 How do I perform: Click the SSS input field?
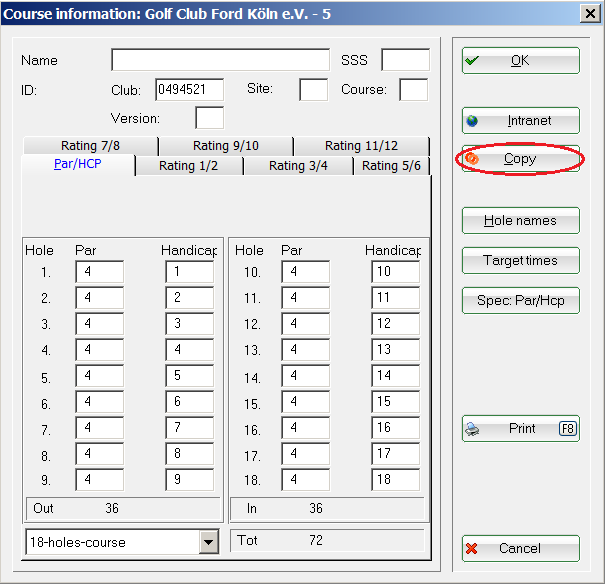(x=406, y=60)
